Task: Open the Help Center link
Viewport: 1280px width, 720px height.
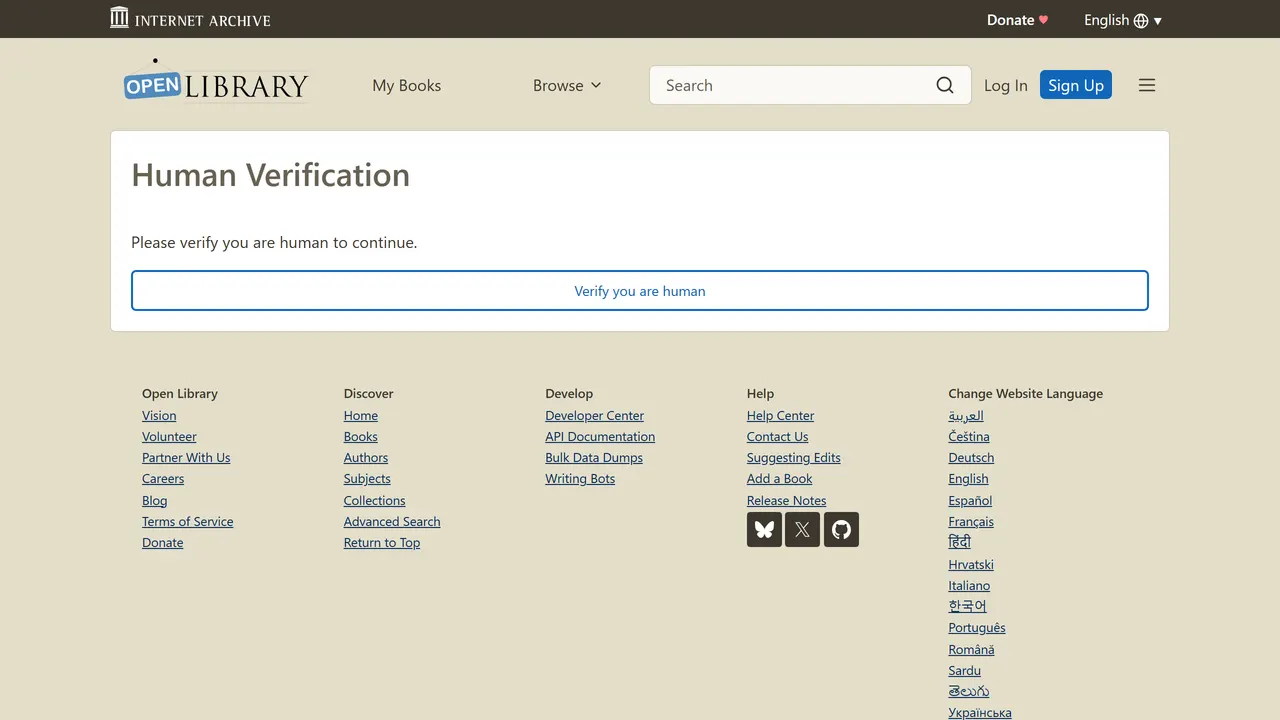Action: 781,416
